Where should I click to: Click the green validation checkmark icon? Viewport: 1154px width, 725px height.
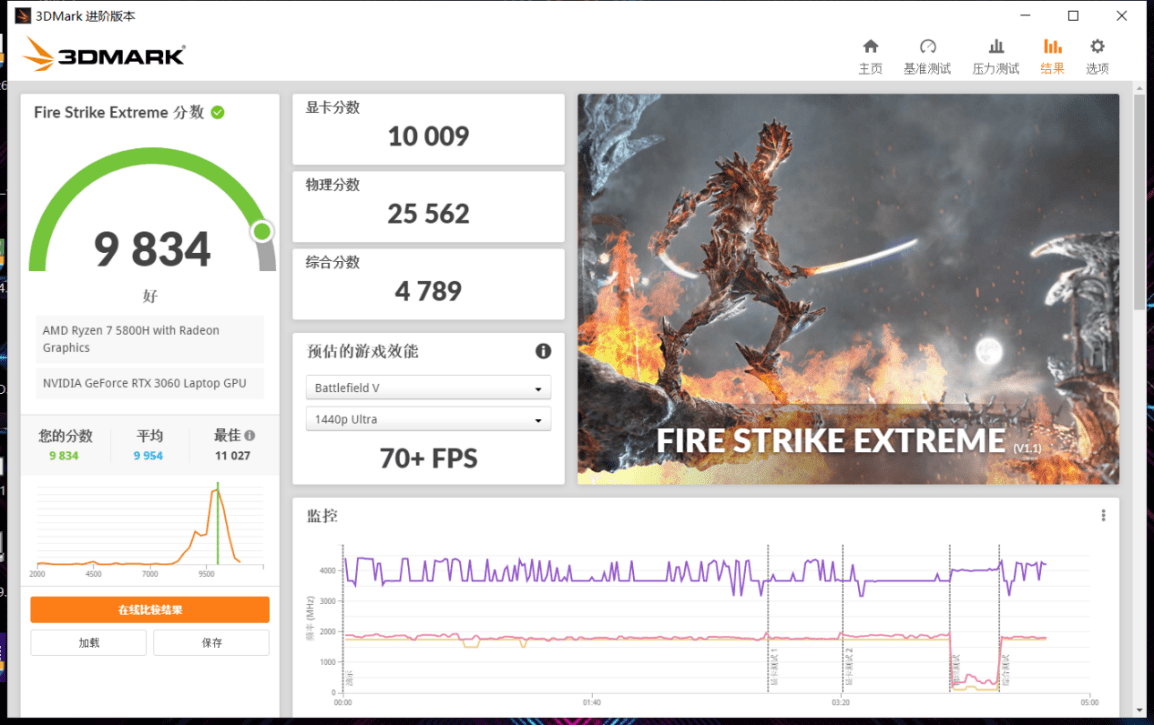[x=218, y=113]
